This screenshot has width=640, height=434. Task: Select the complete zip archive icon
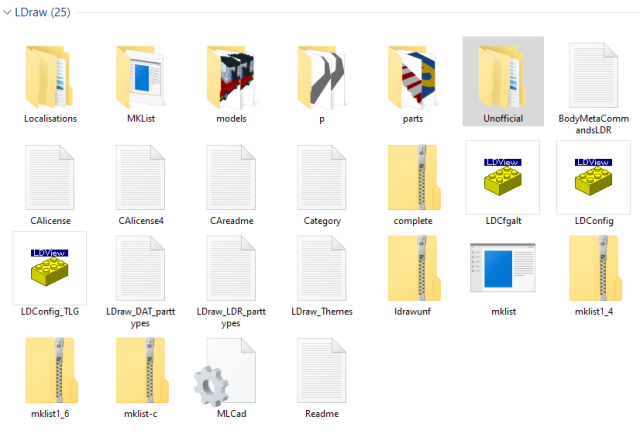tap(414, 178)
